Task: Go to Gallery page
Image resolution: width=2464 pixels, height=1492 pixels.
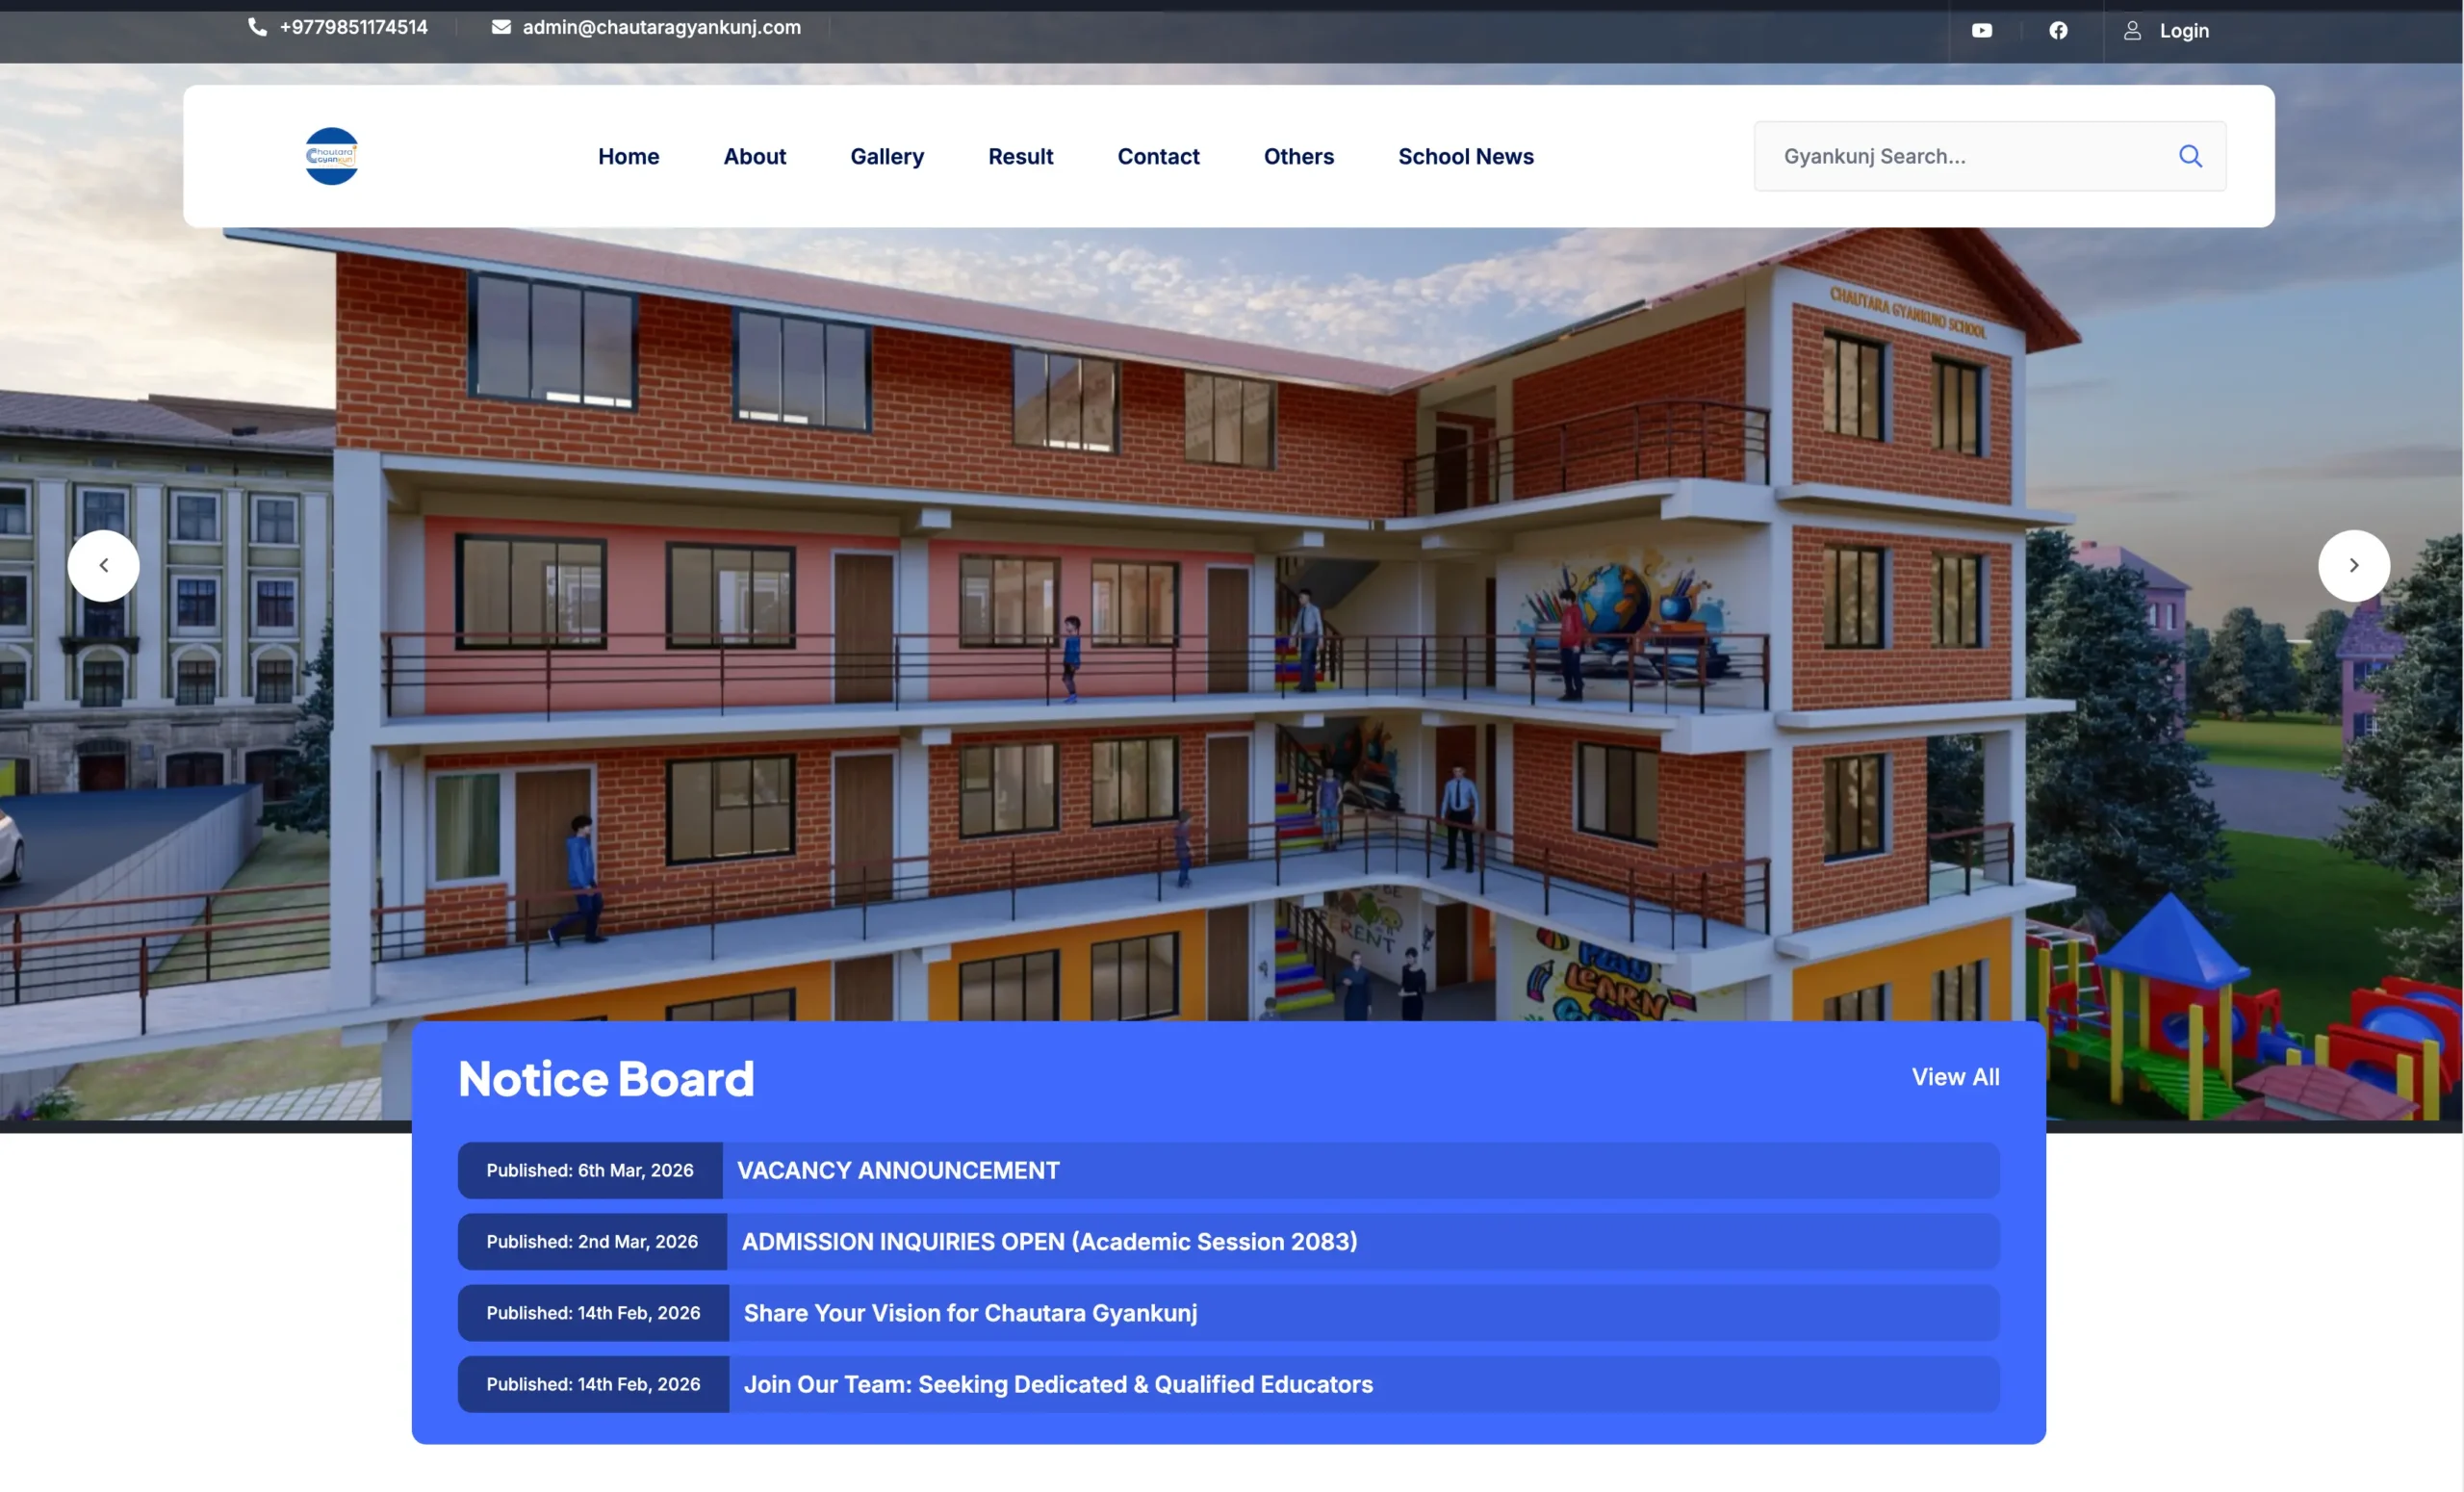Action: [x=886, y=156]
